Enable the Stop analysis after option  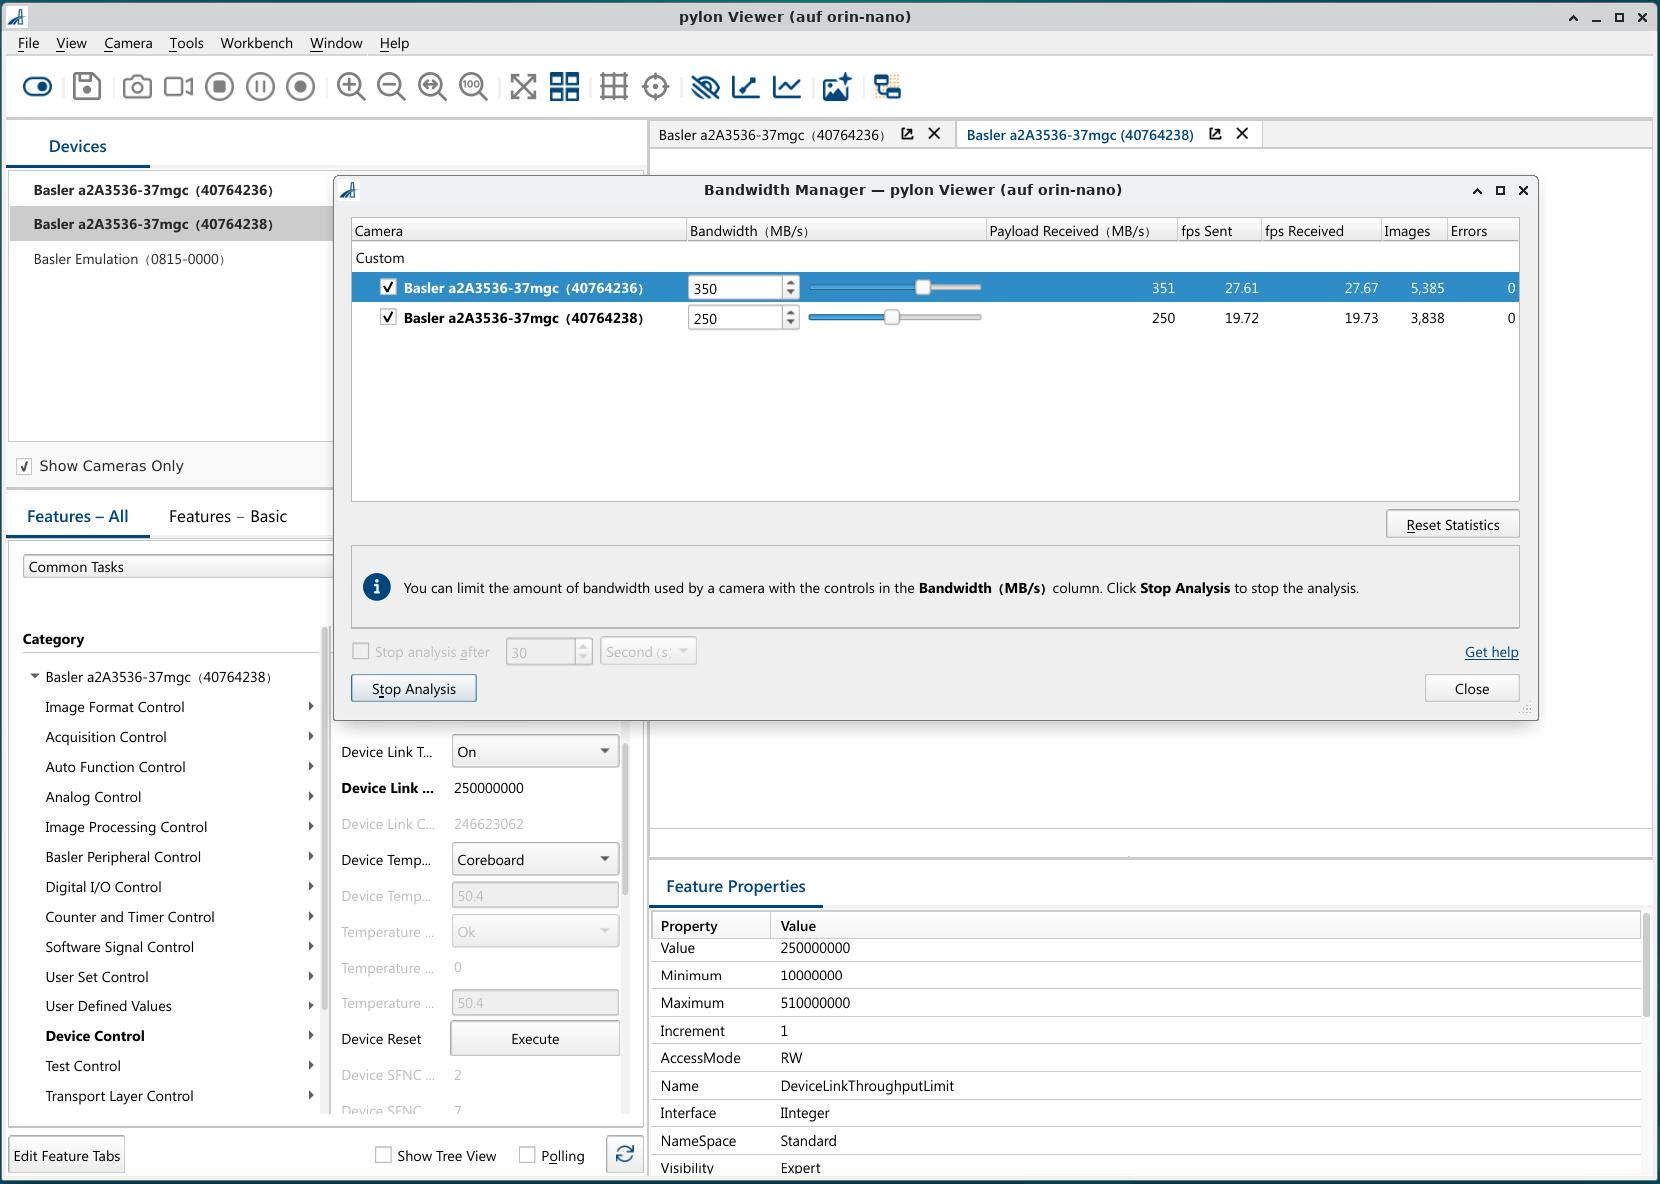360,651
